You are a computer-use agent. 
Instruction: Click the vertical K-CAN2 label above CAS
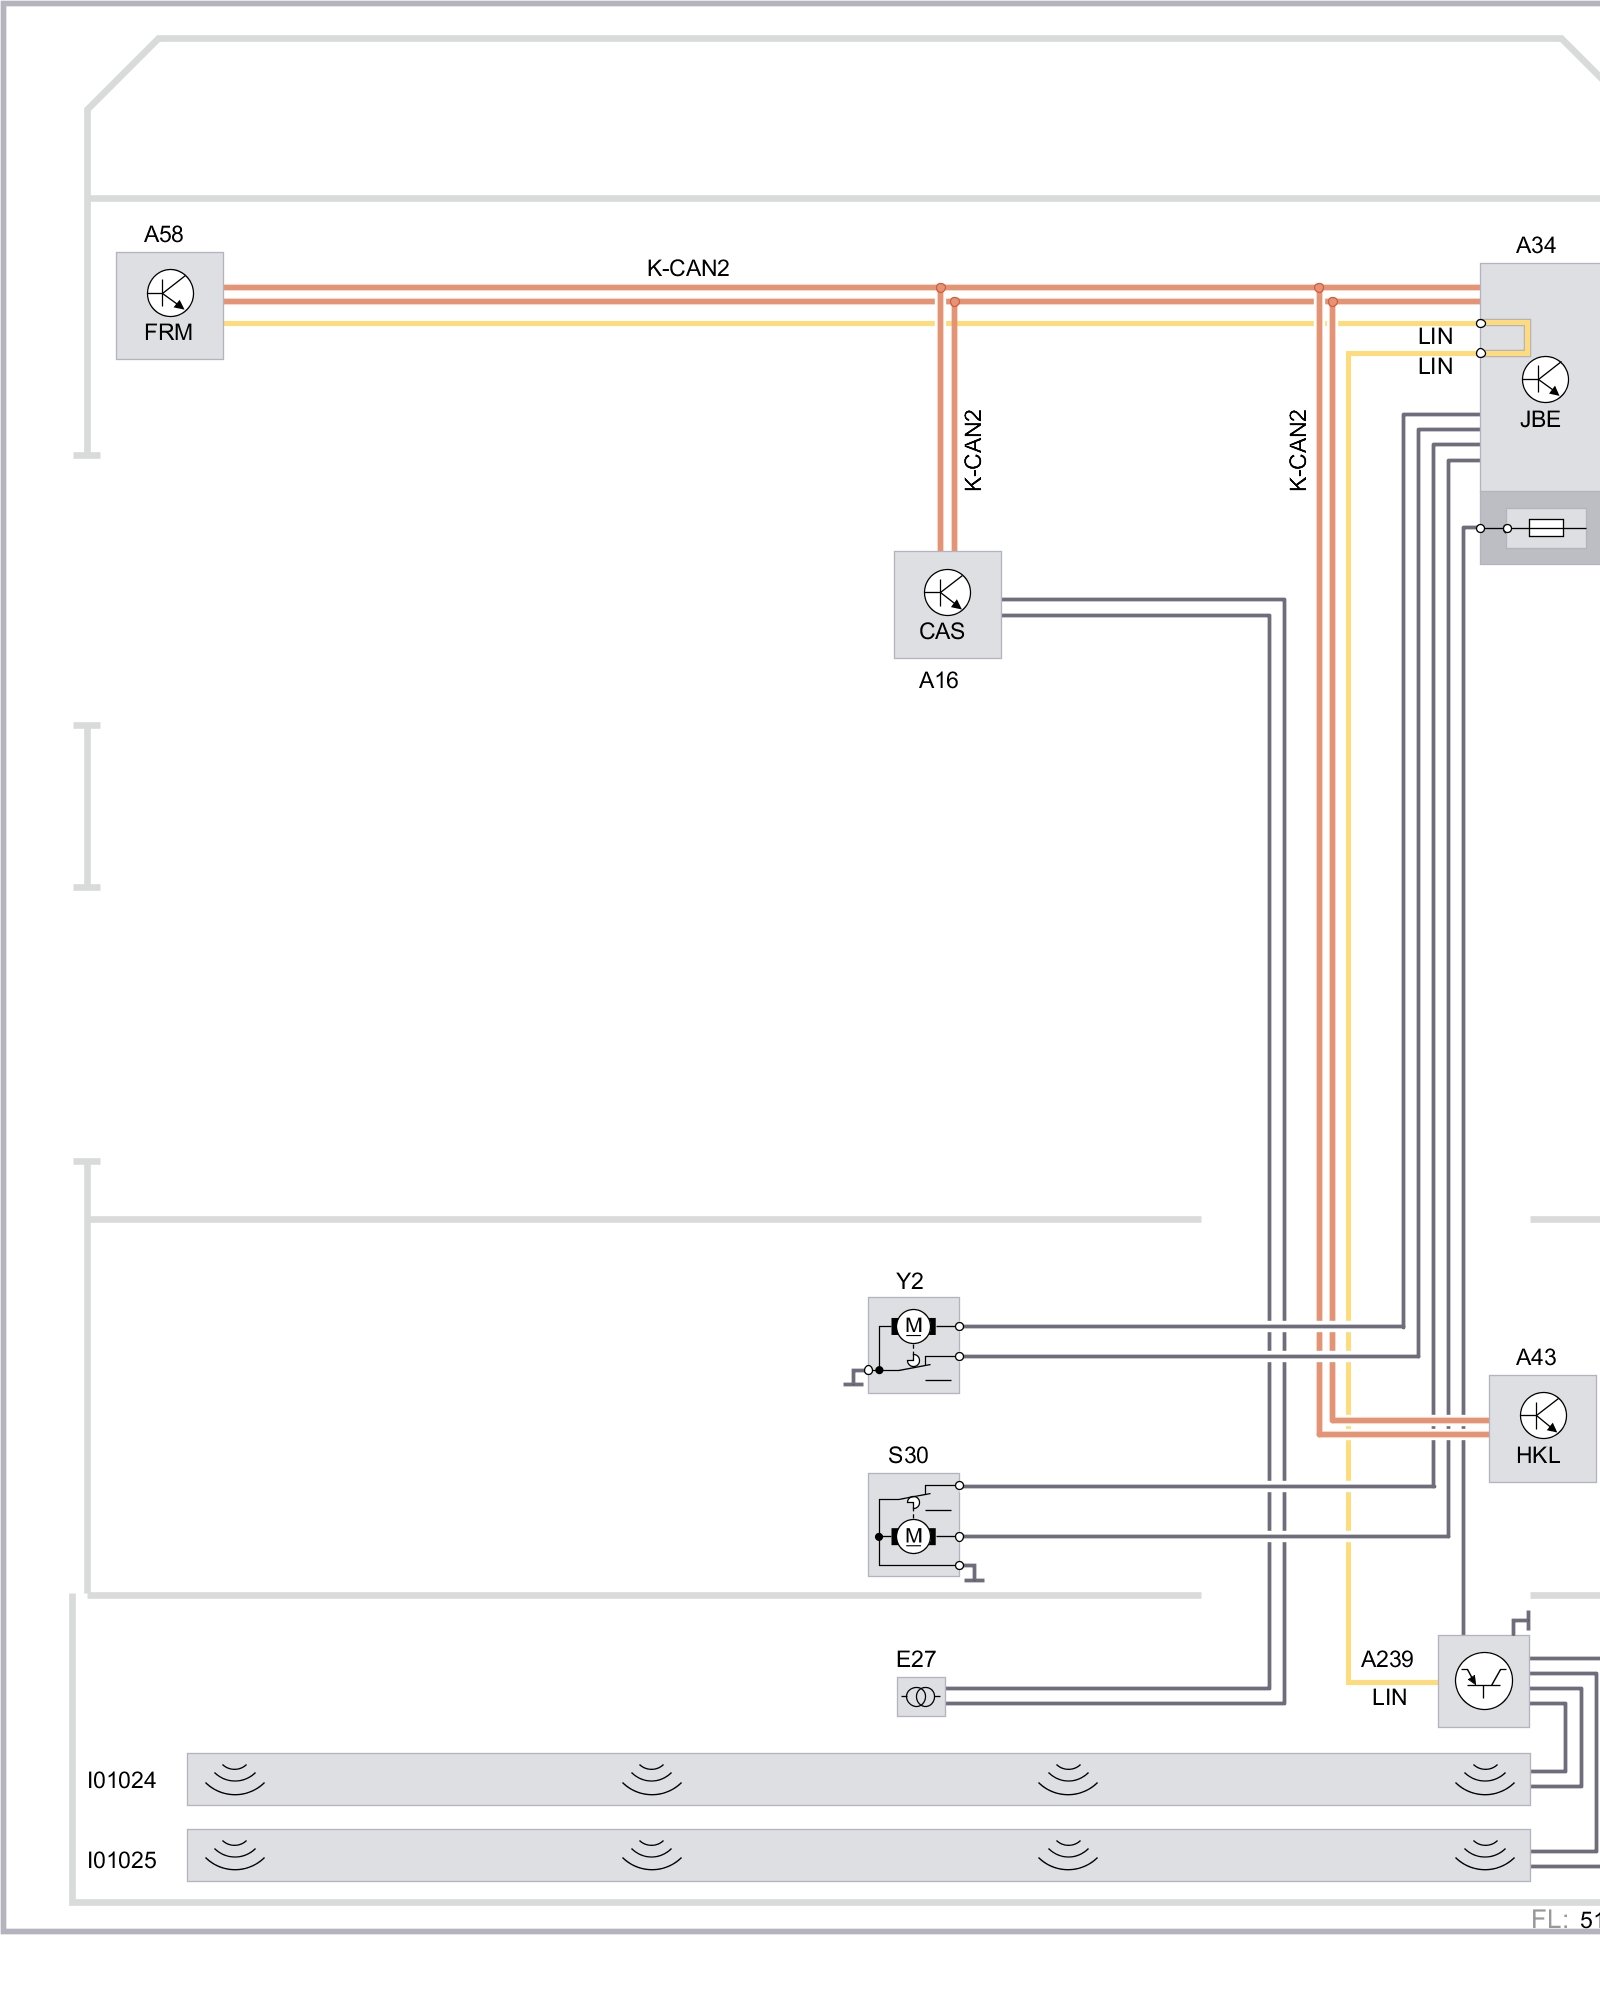(973, 450)
